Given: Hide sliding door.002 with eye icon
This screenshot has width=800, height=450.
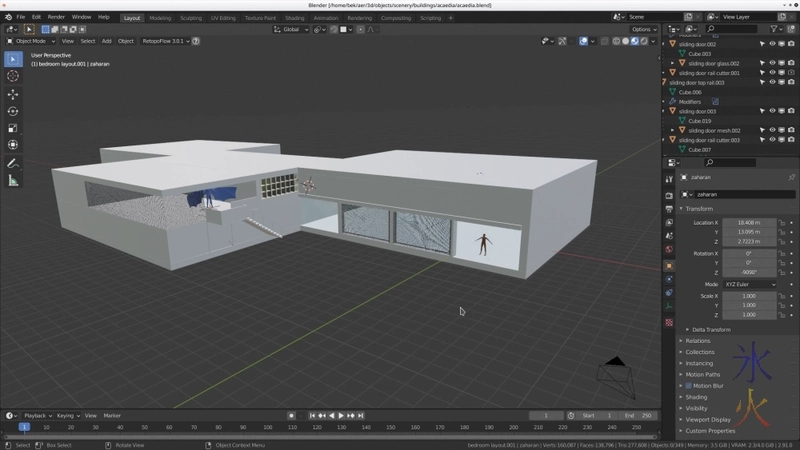Looking at the screenshot, I should pos(772,44).
